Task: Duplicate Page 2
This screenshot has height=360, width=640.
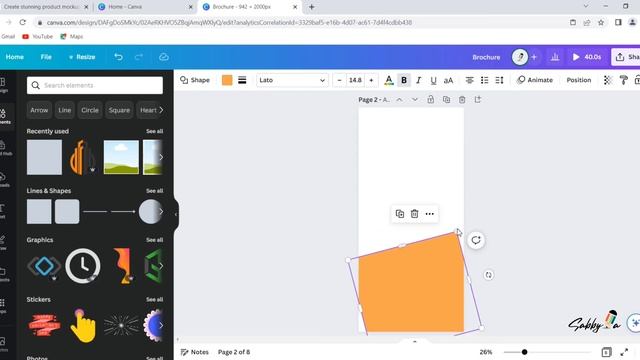Action: (x=446, y=100)
